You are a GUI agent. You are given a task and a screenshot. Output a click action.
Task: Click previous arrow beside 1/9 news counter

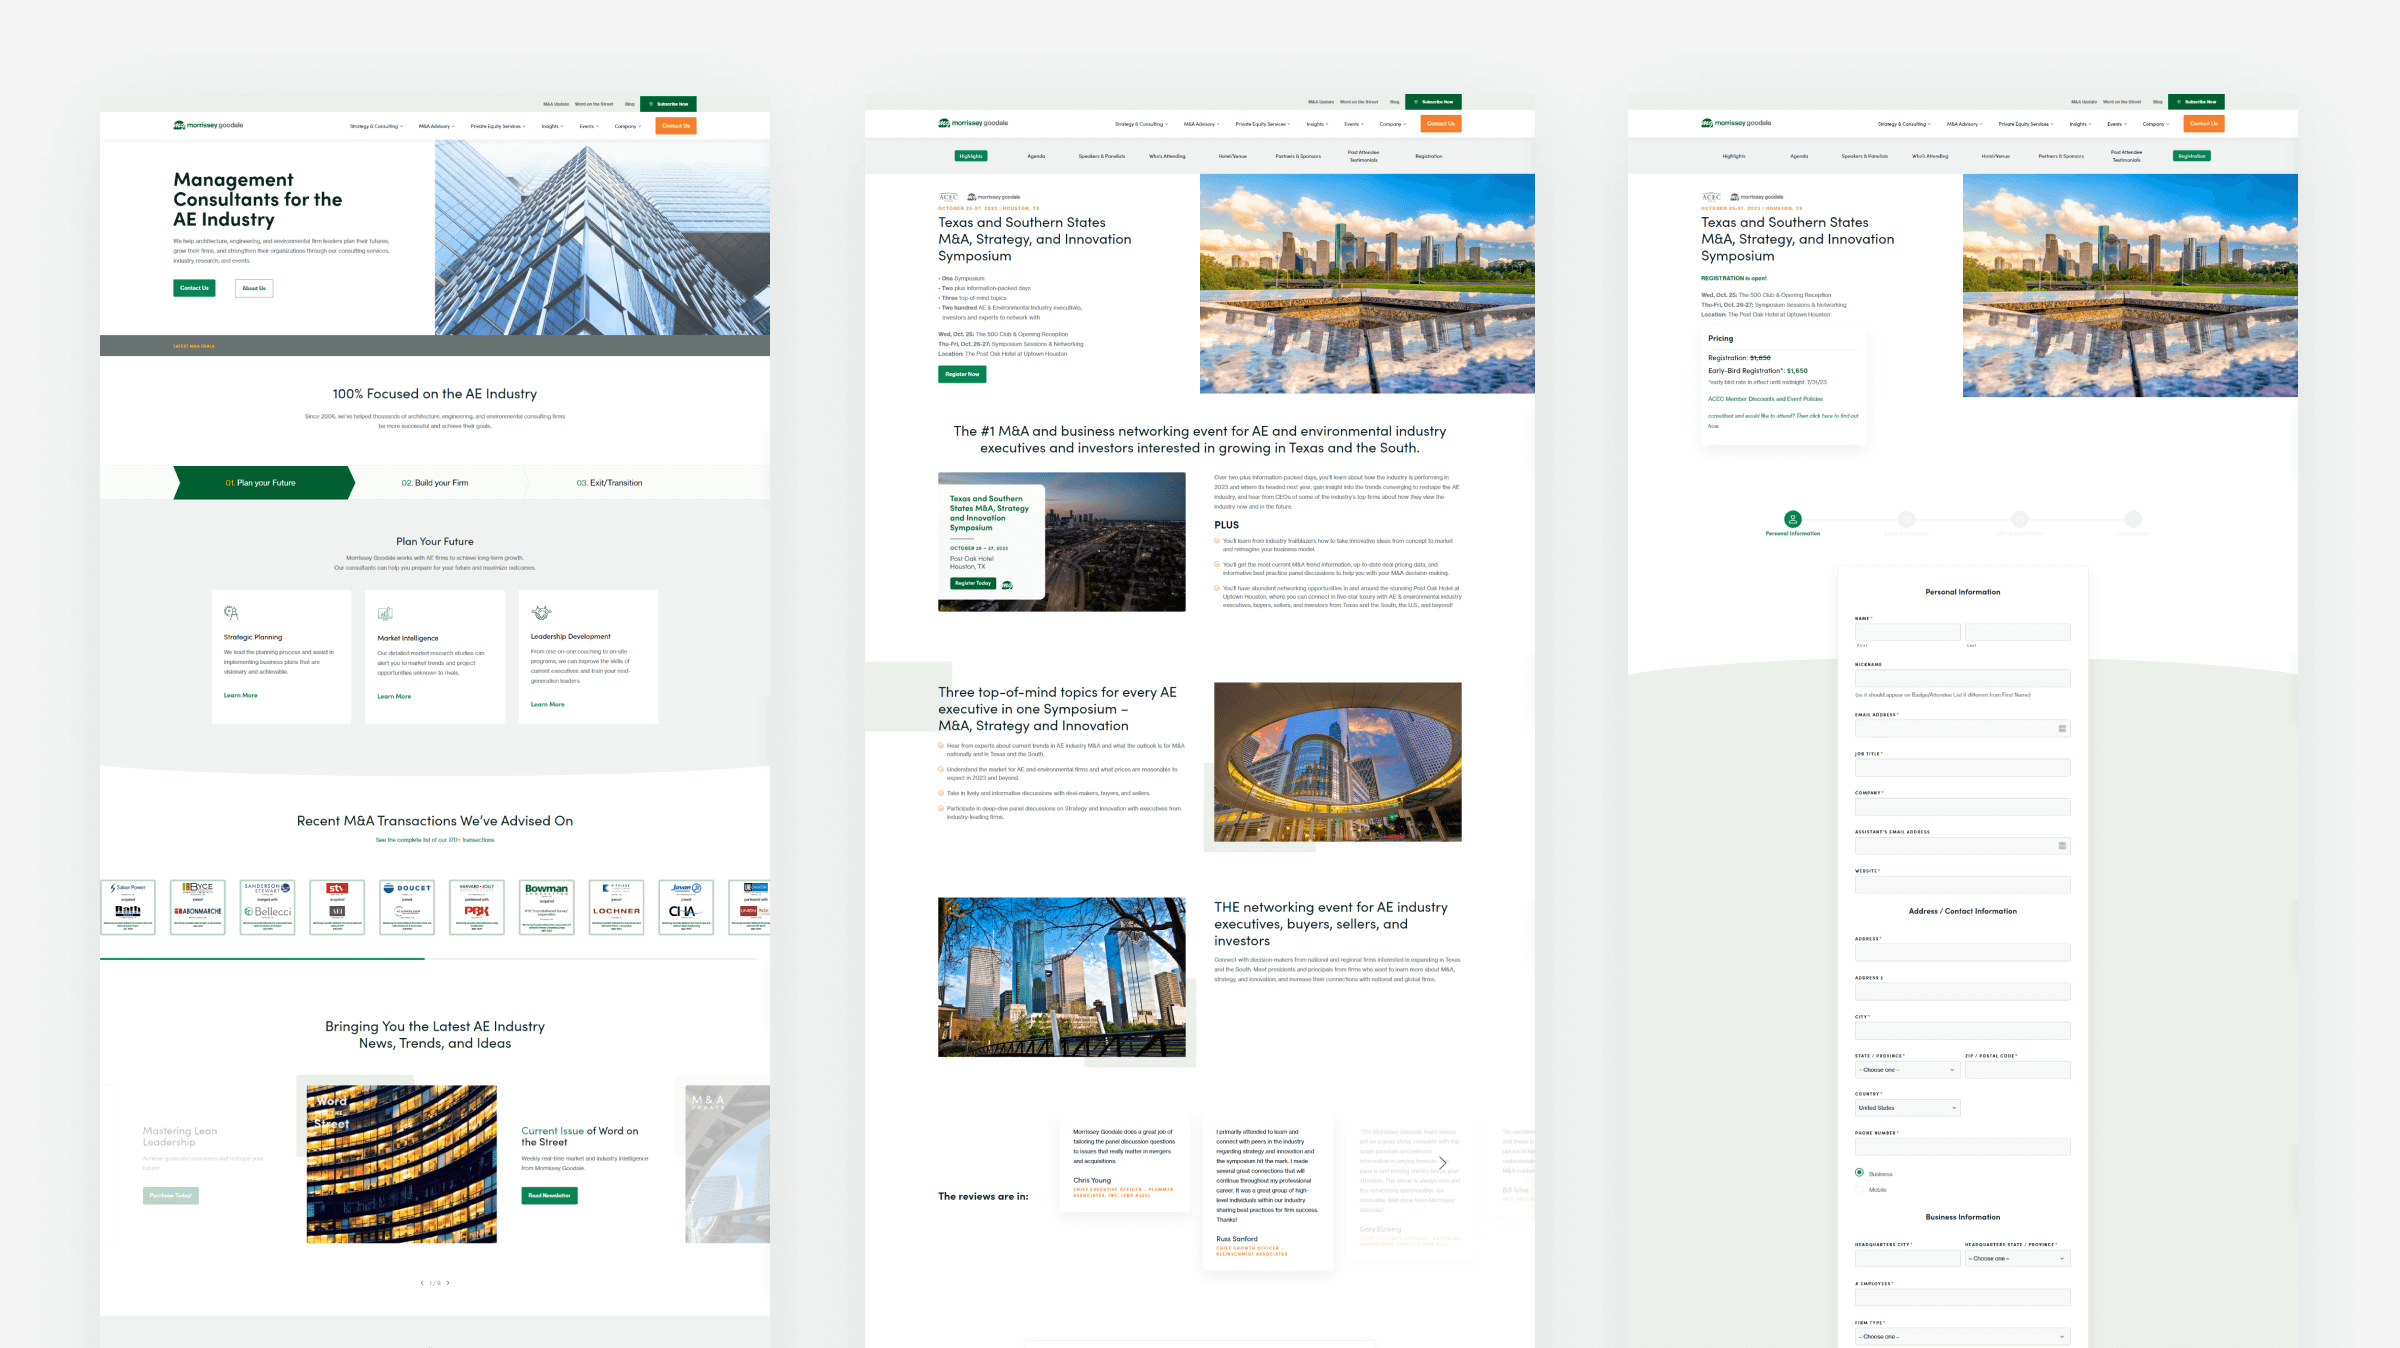pyautogui.click(x=422, y=1282)
